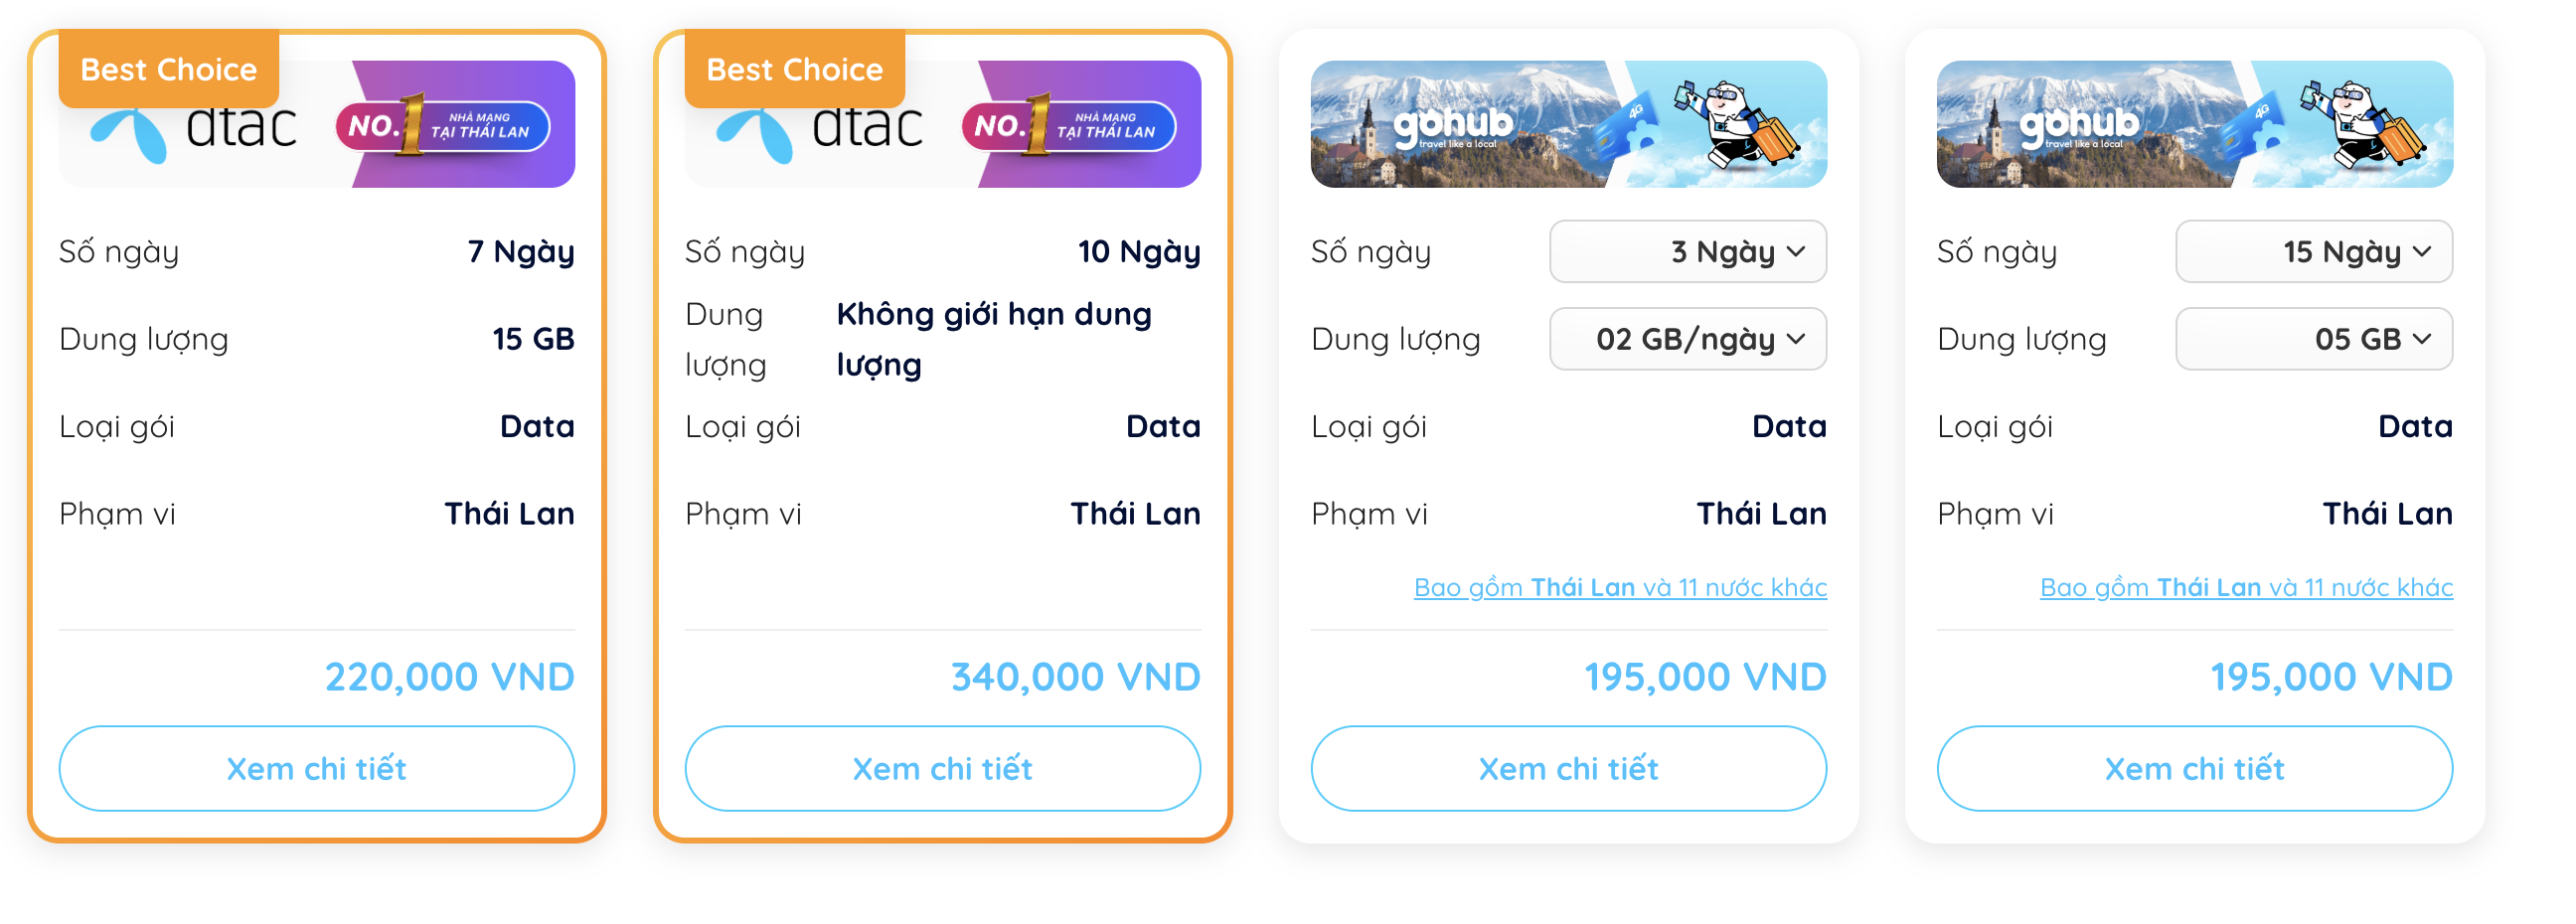Select the 220,000 VND price label

pos(449,676)
